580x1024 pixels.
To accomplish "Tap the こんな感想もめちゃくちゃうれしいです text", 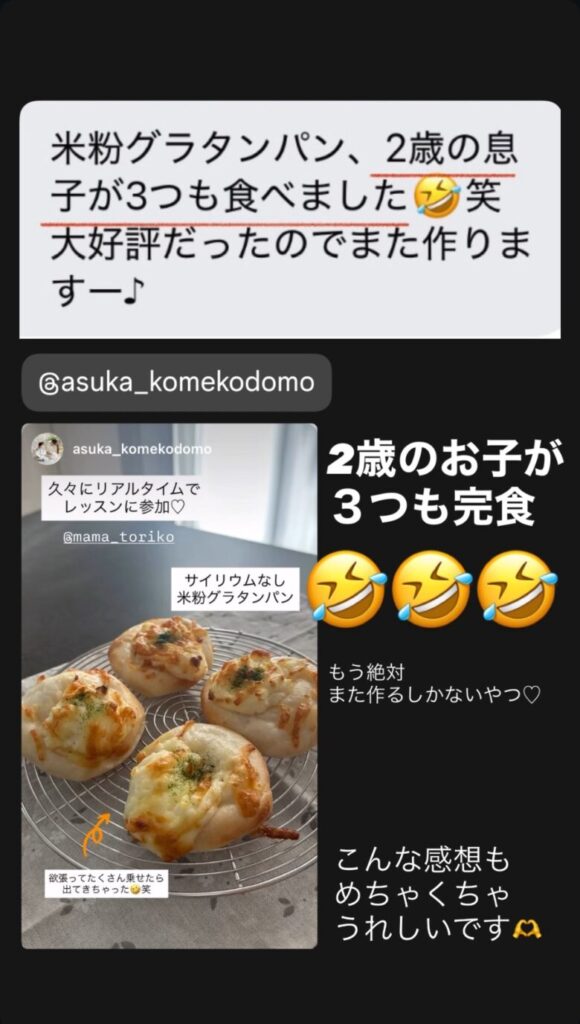I will 438,895.
